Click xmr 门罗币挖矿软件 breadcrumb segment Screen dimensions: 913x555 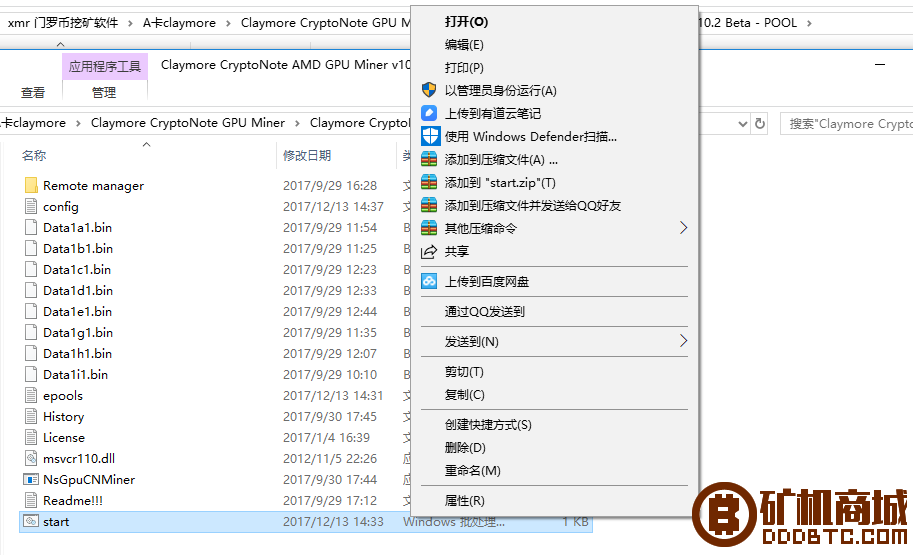coord(63,23)
